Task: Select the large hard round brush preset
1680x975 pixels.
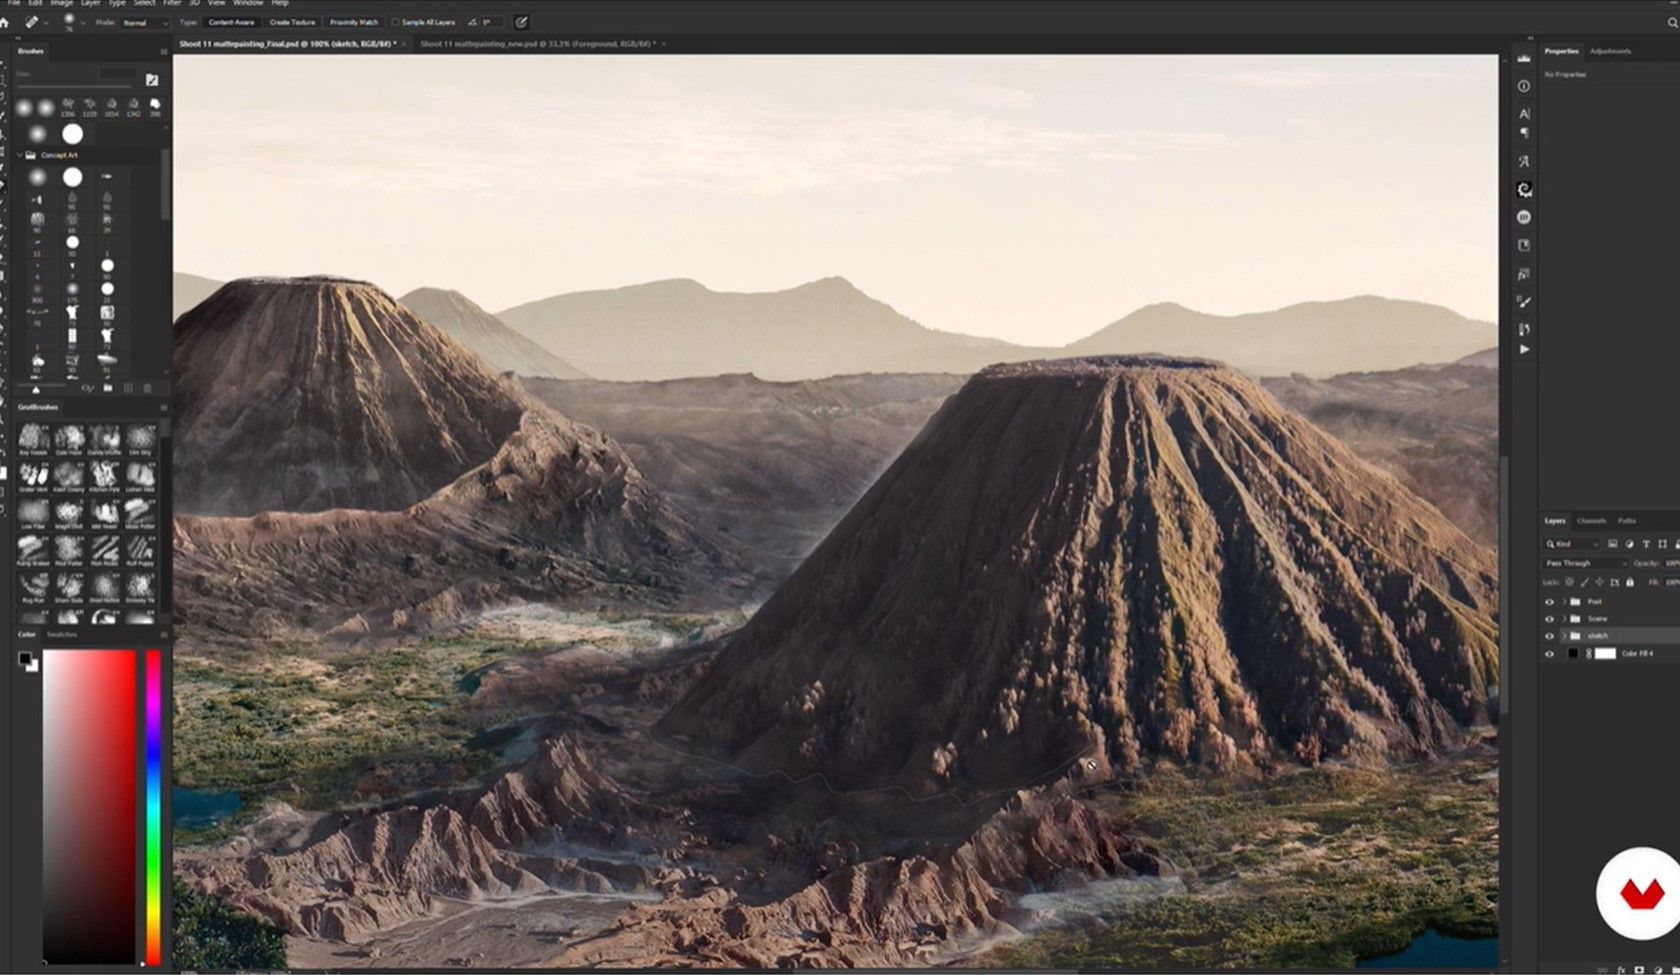Action: [x=72, y=133]
